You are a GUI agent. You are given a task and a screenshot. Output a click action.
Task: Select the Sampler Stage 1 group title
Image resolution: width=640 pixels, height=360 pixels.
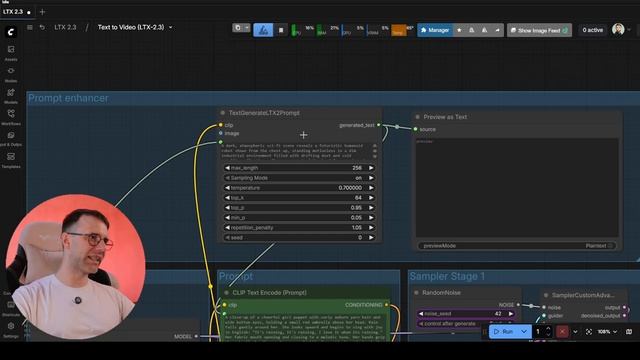pos(447,276)
